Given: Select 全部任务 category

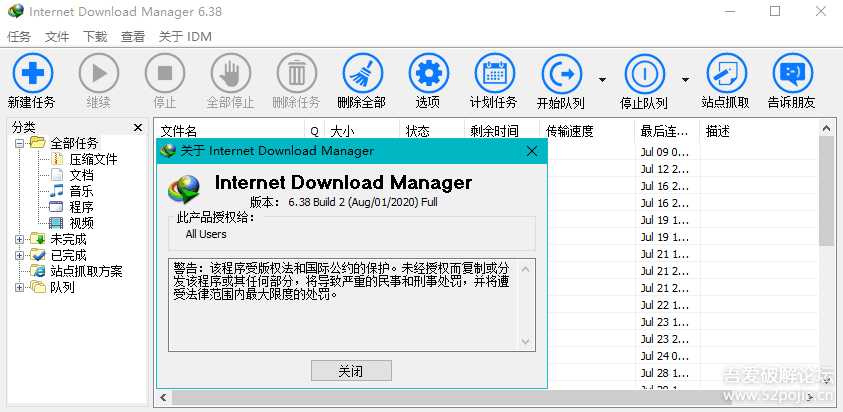Looking at the screenshot, I should pos(74,143).
